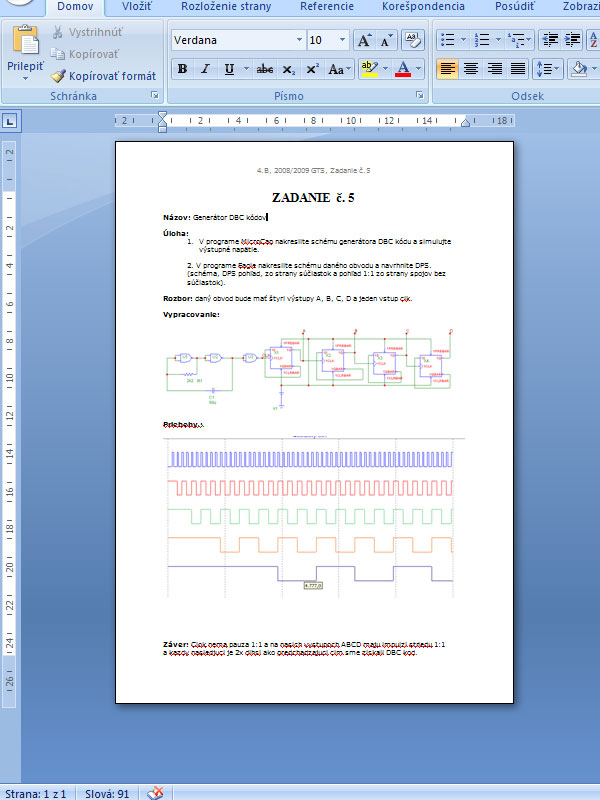Open the Posúdiť tab
600x800 pixels.
click(x=515, y=7)
